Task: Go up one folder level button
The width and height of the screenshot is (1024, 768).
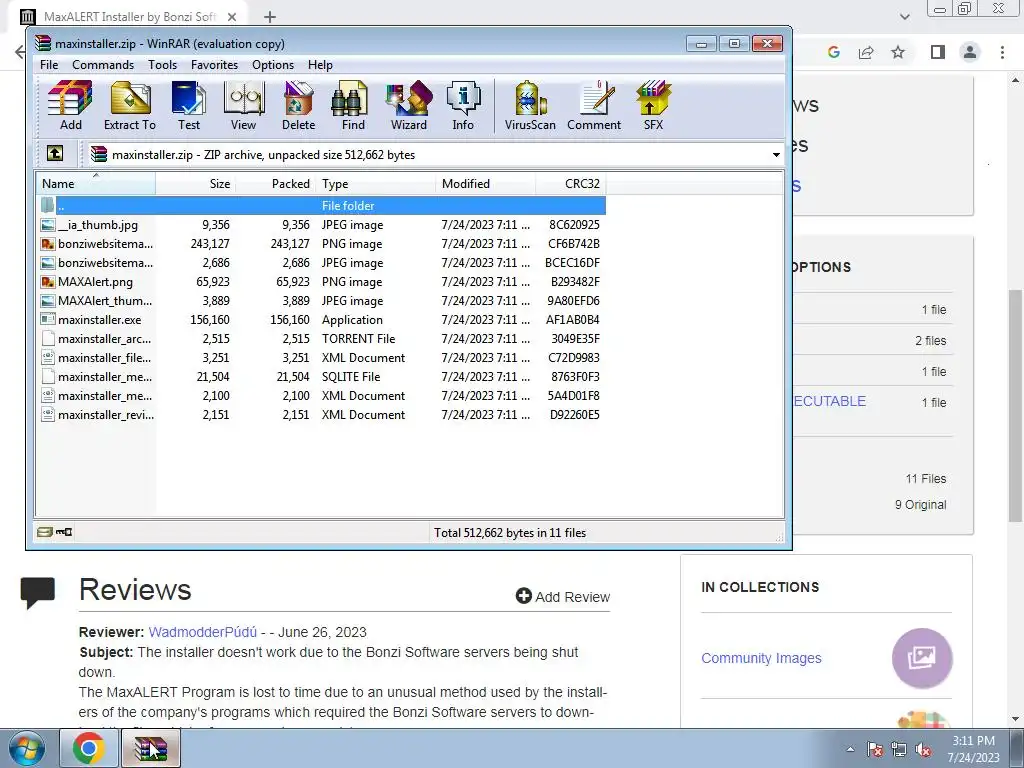Action: point(55,153)
